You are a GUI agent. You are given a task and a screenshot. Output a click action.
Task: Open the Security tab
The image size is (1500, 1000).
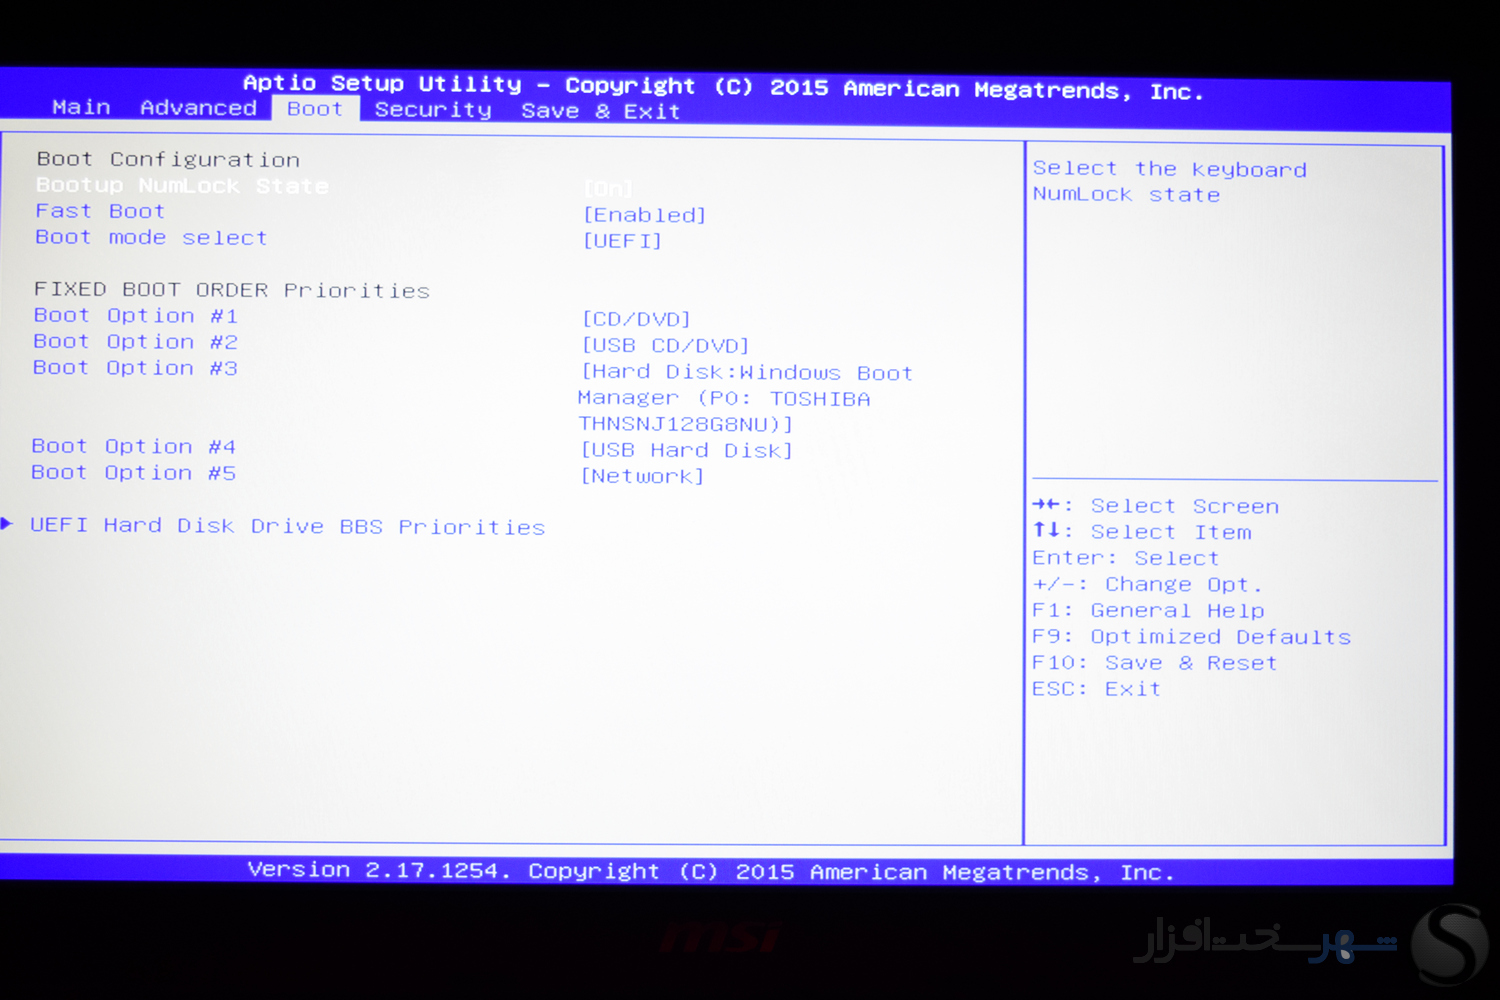click(x=433, y=110)
